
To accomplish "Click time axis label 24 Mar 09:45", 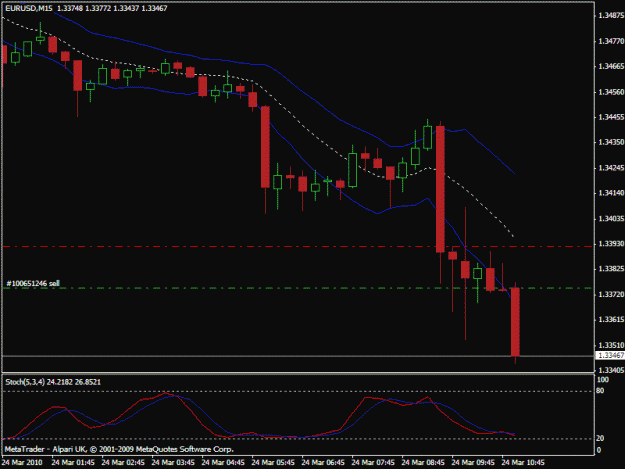I will 473,463.
